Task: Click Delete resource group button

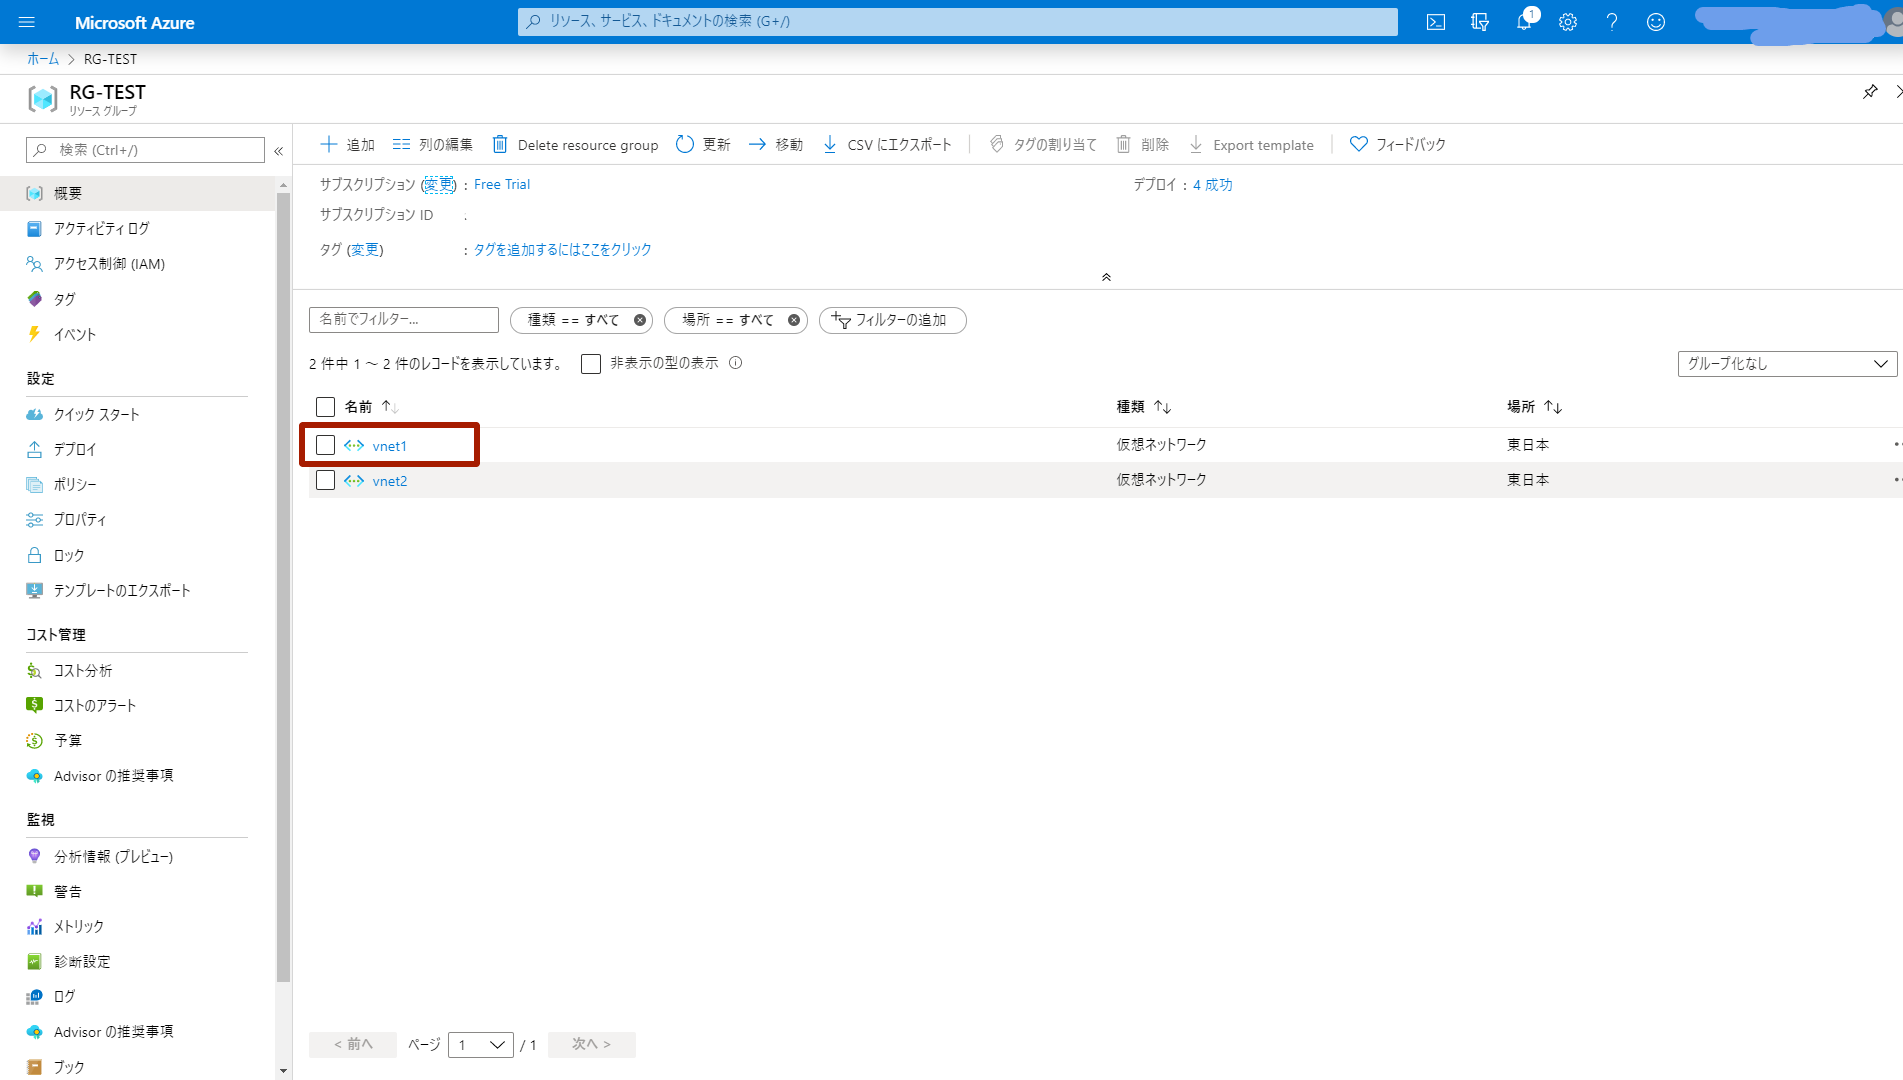Action: [576, 145]
